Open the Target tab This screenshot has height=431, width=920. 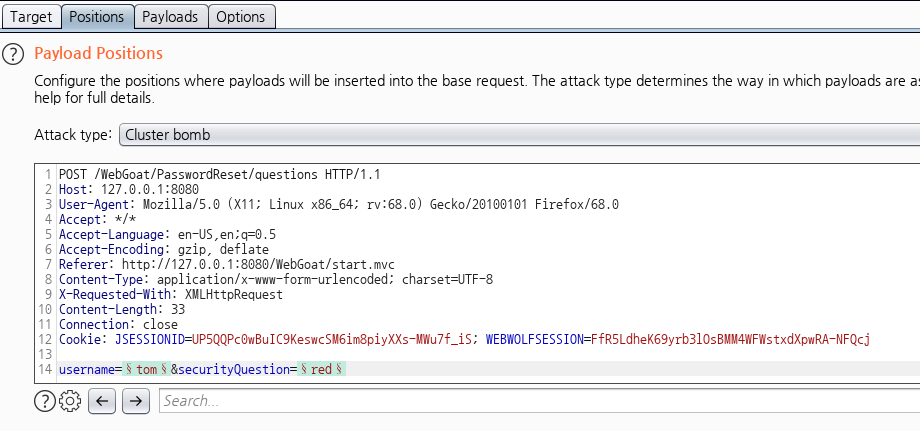[x=30, y=17]
